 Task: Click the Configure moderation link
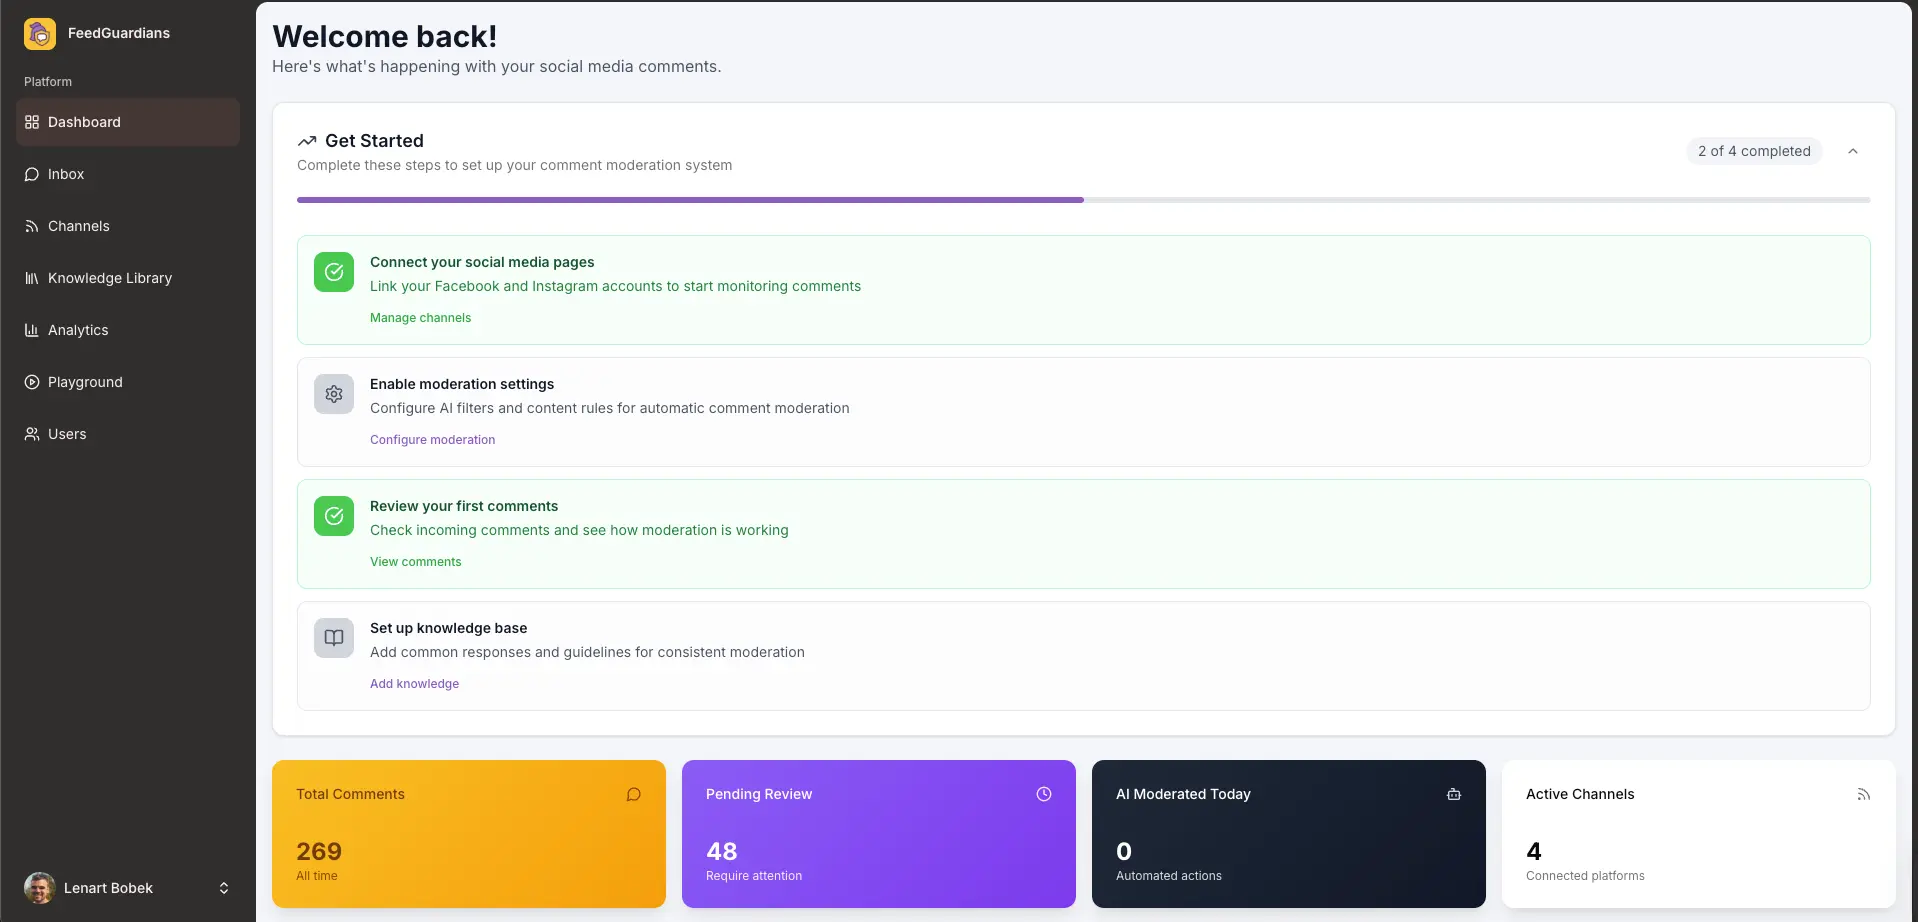tap(432, 440)
